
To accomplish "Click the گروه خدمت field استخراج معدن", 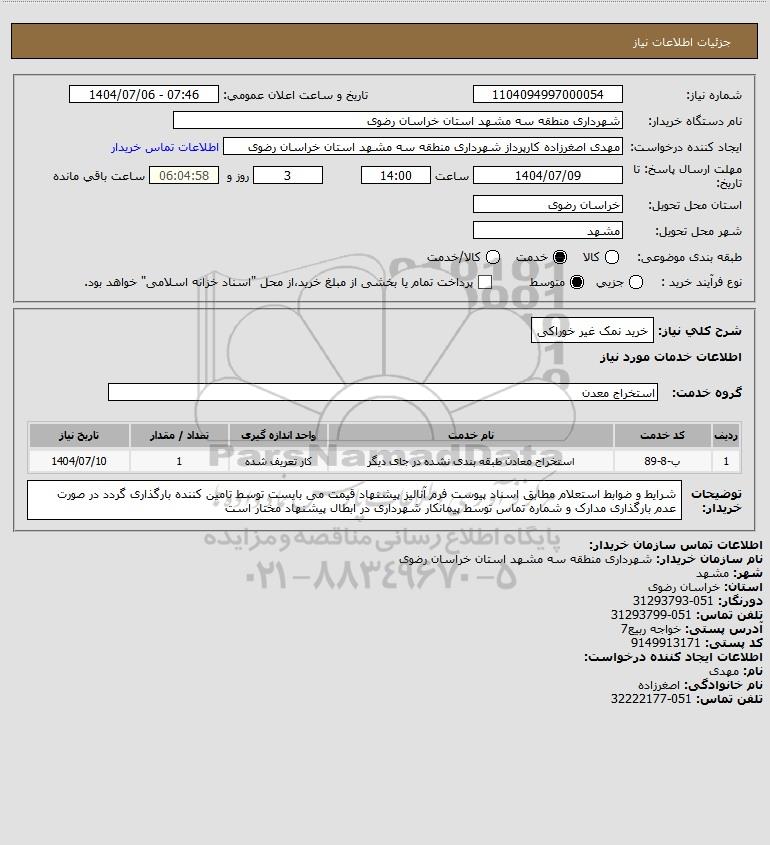I will 383,392.
